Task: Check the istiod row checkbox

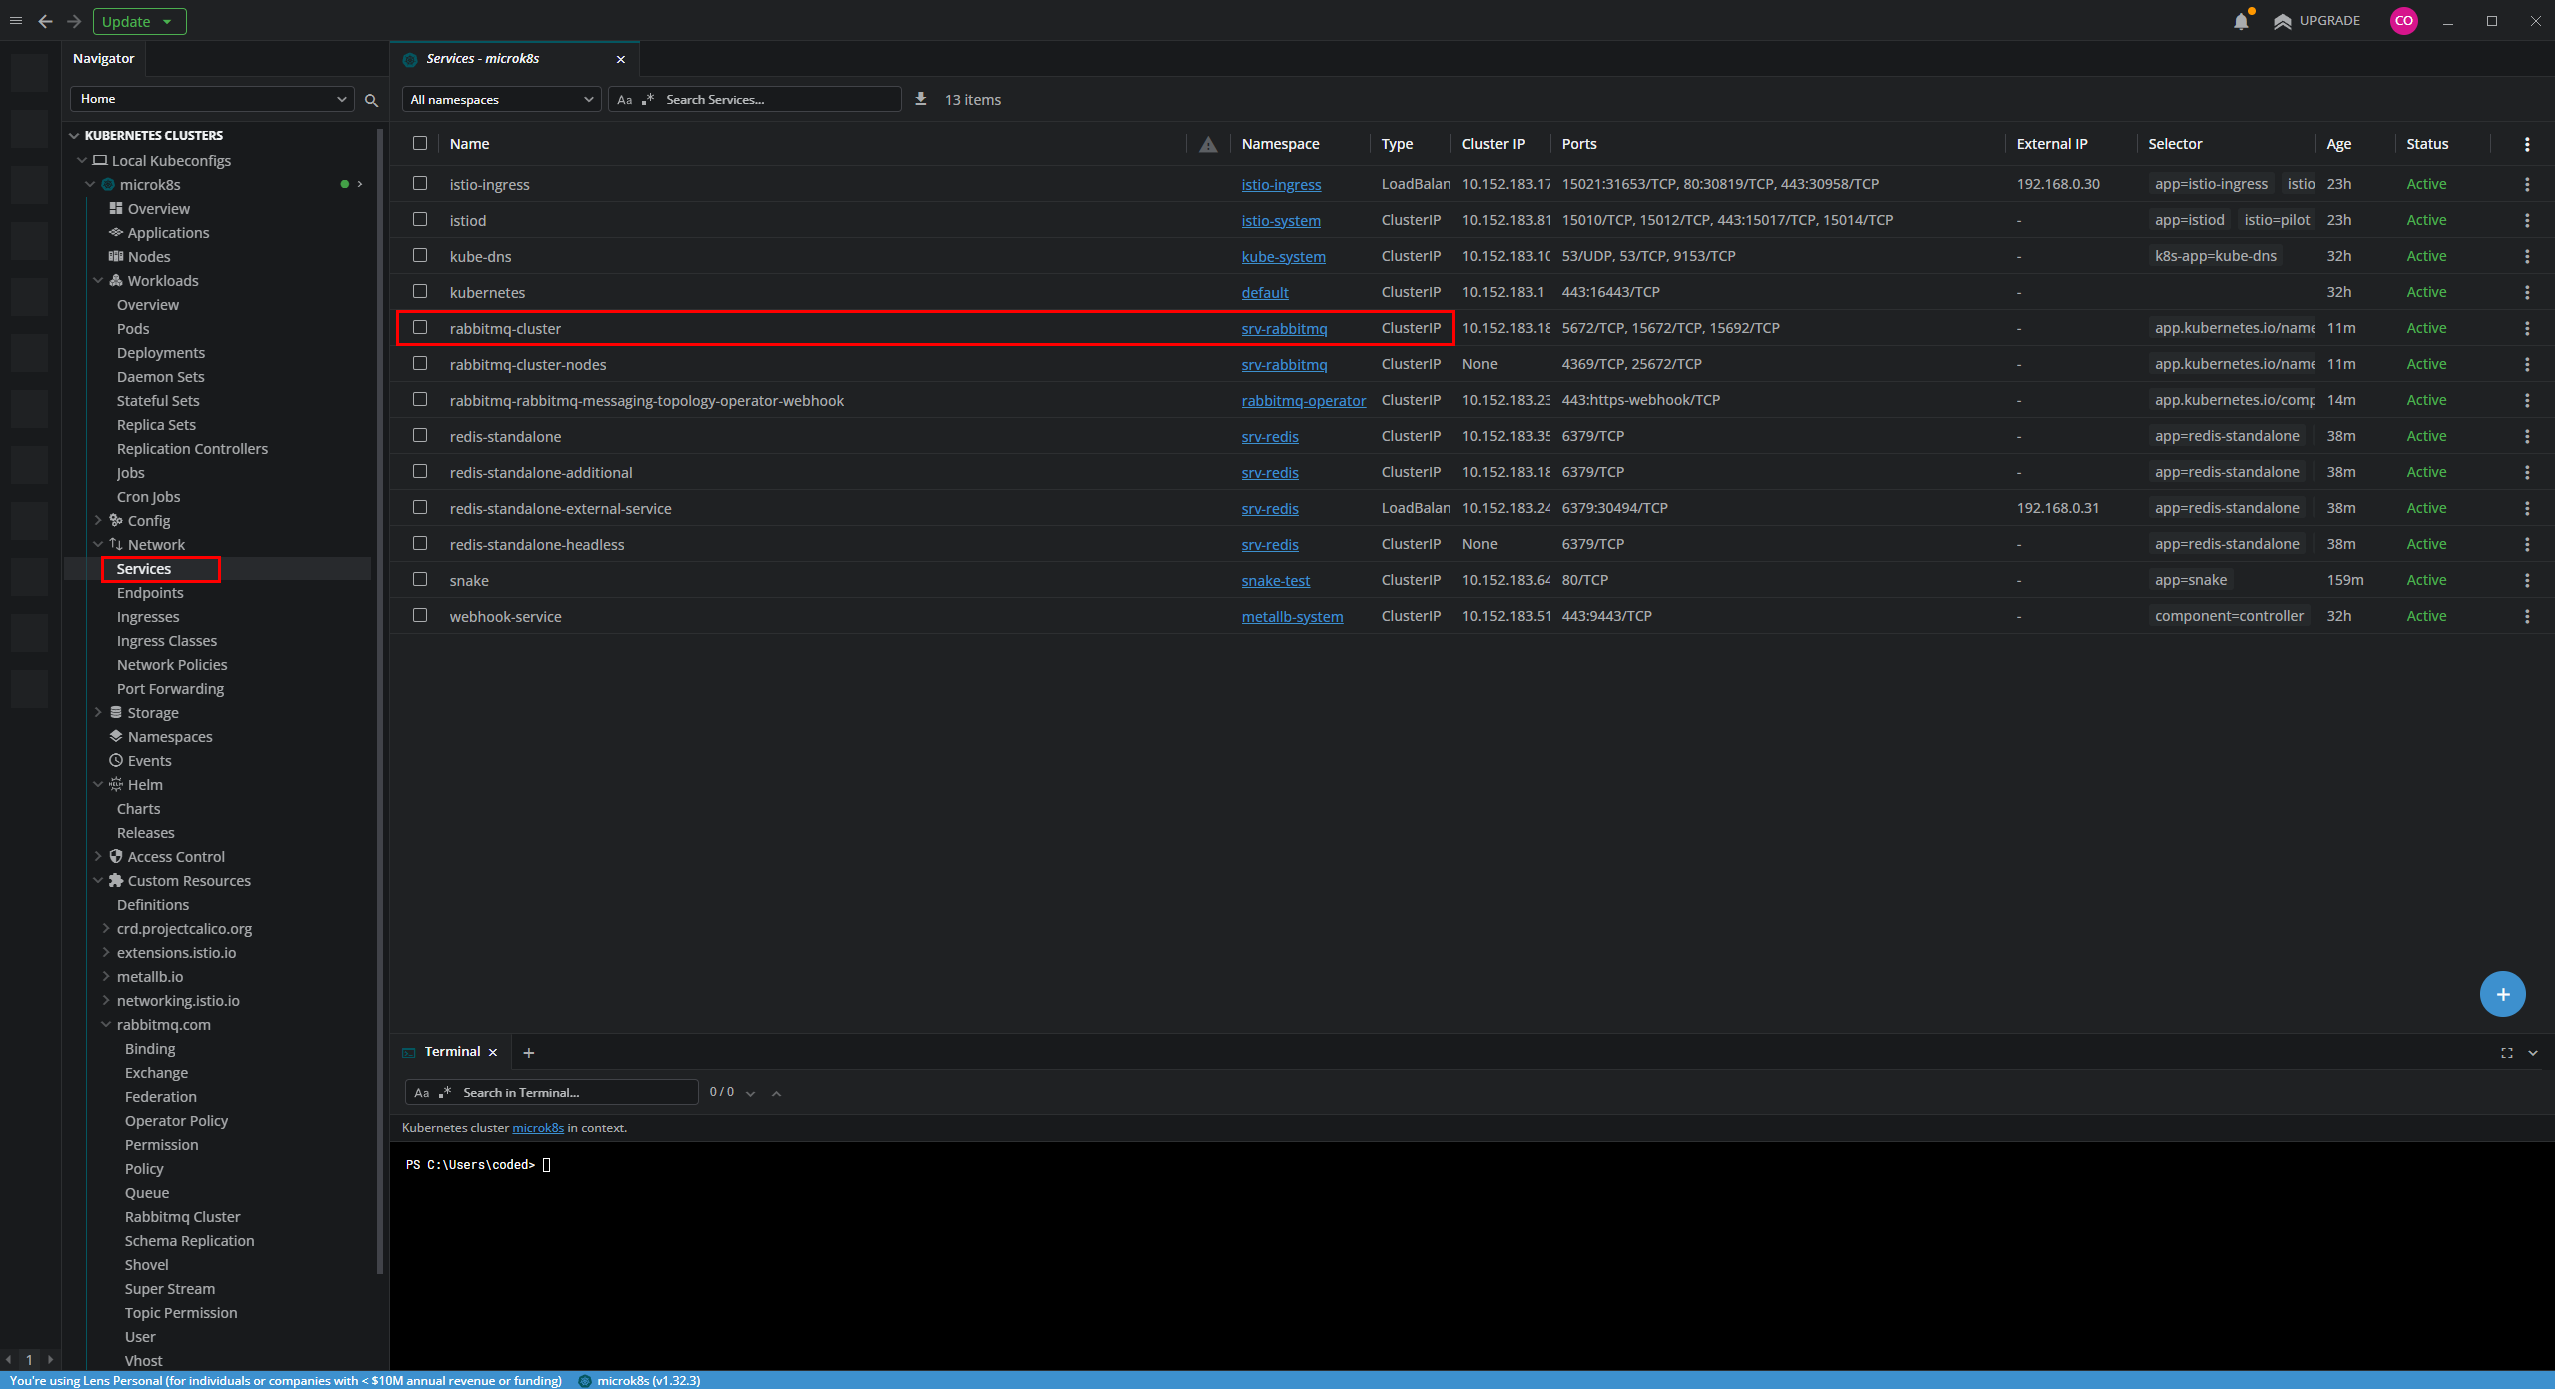Action: tap(420, 219)
